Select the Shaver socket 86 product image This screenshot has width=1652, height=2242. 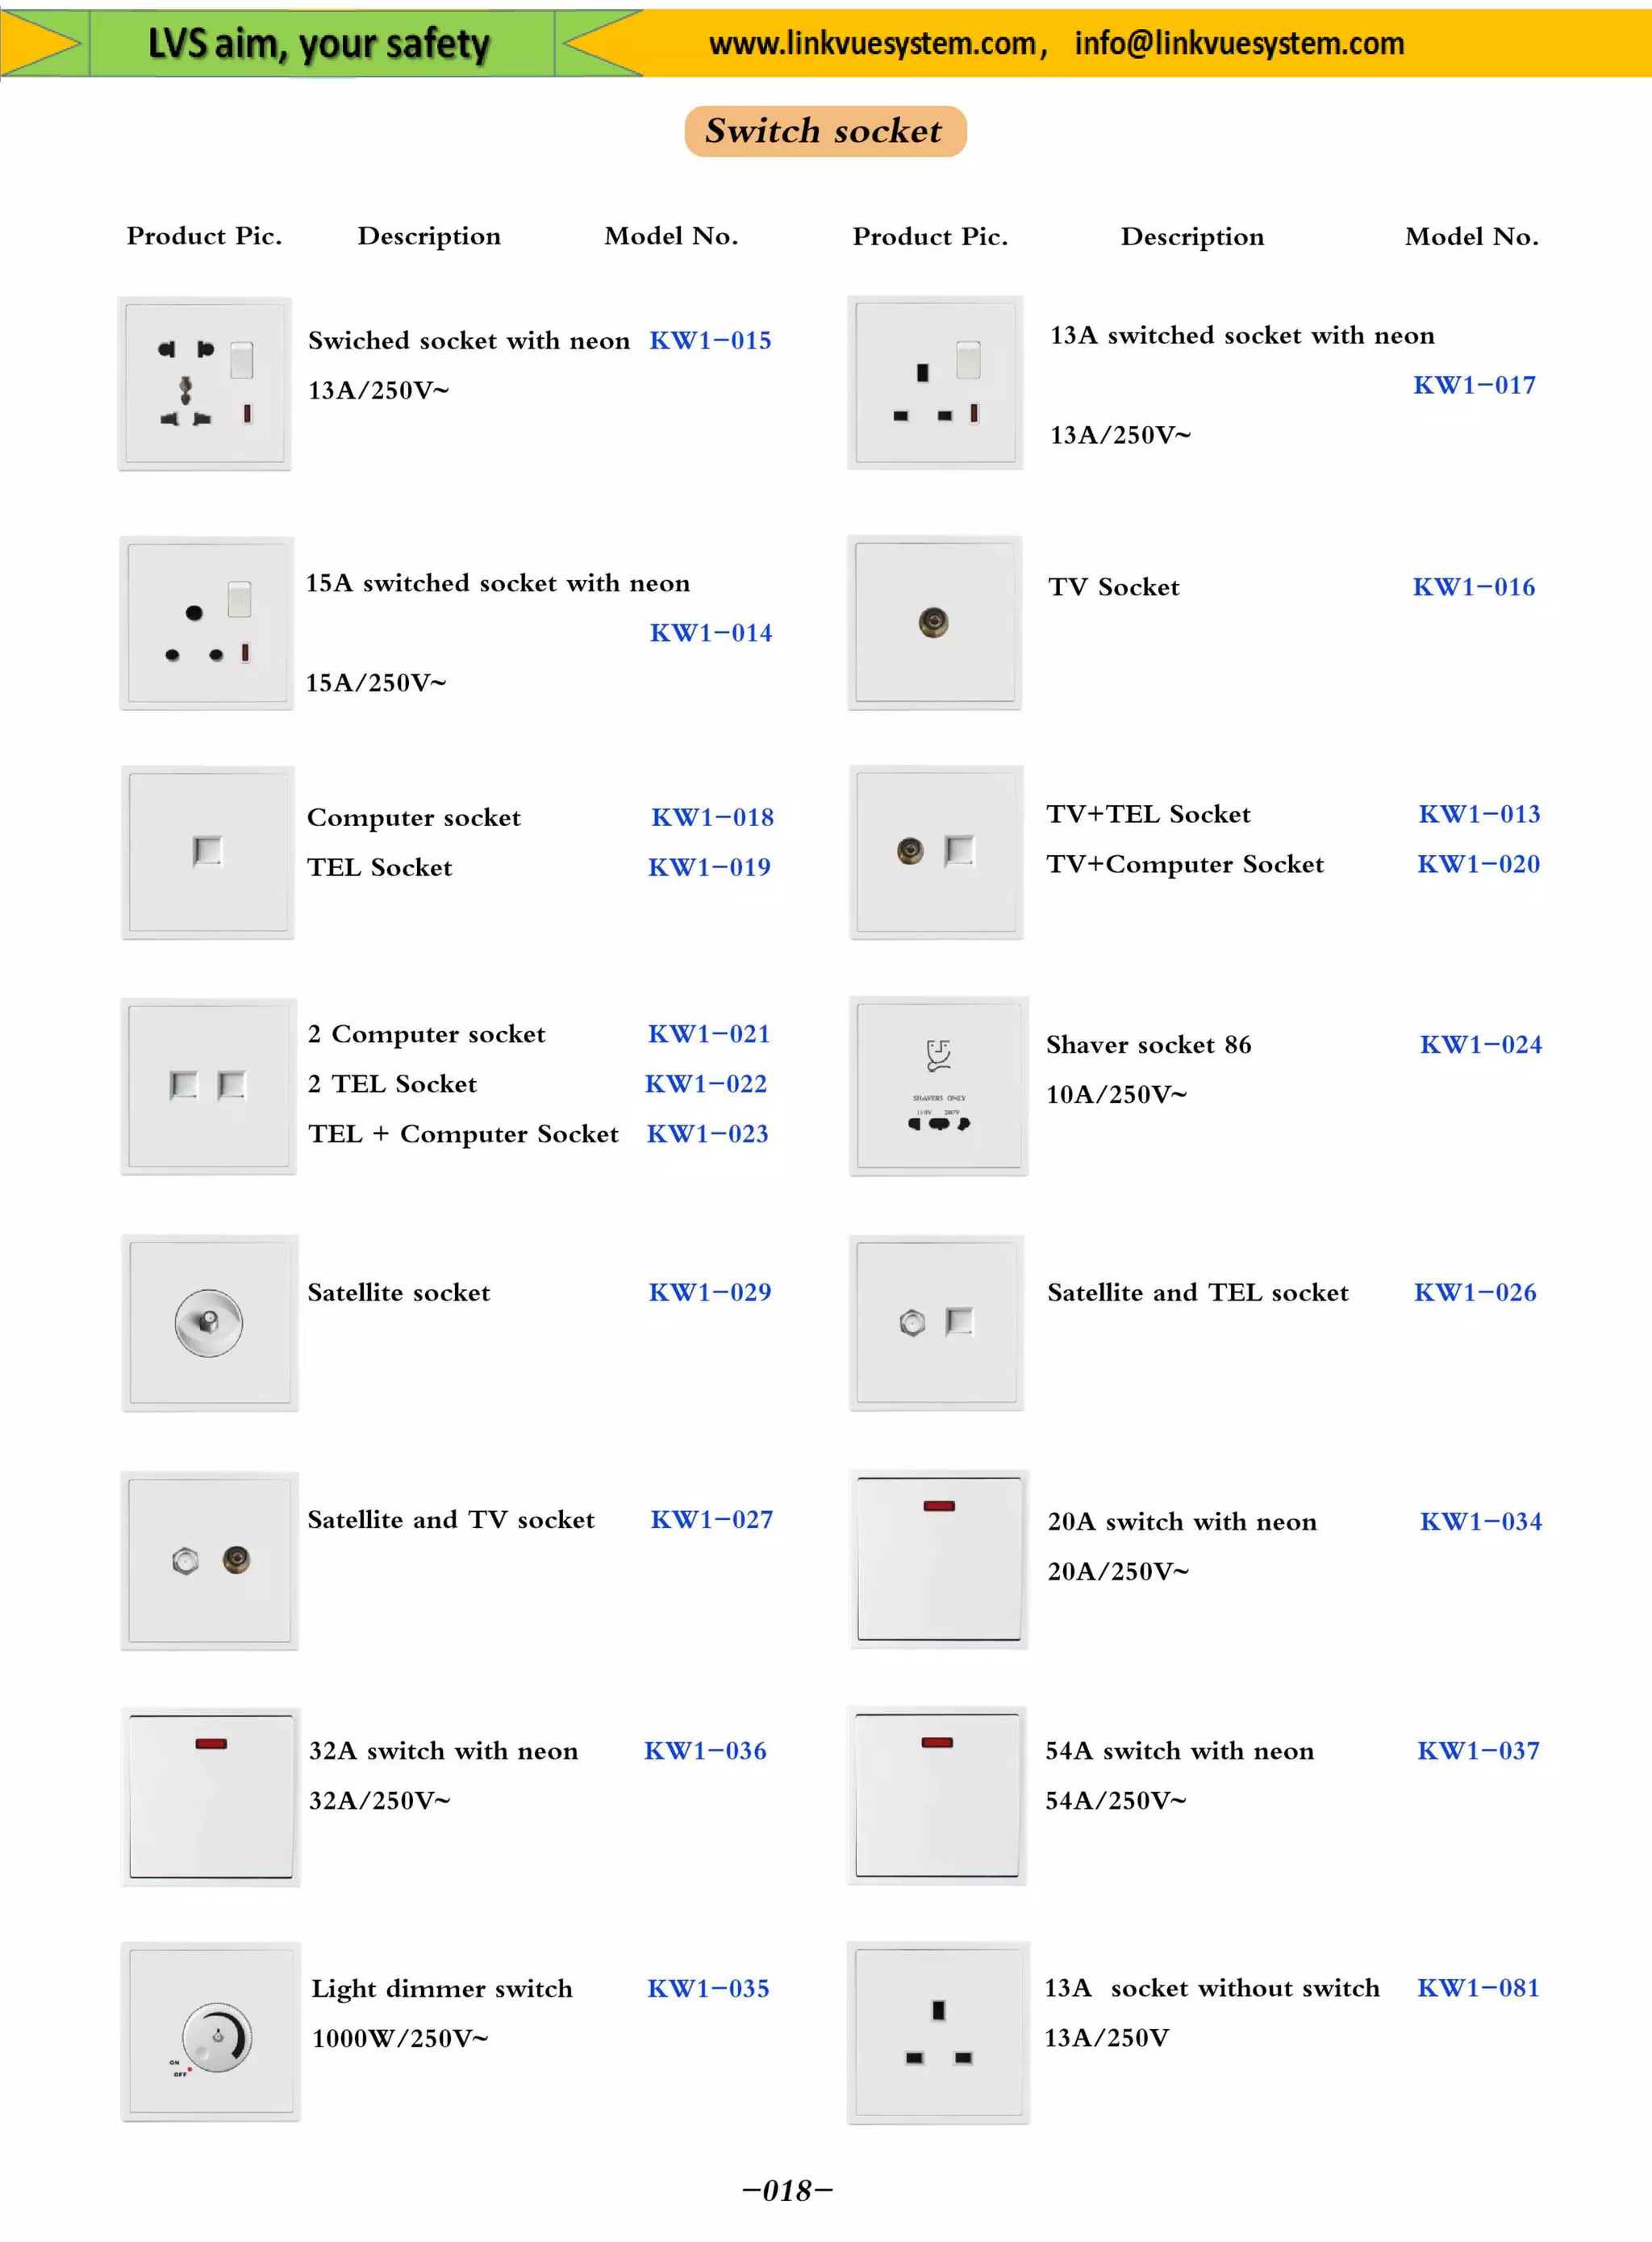pos(938,1085)
